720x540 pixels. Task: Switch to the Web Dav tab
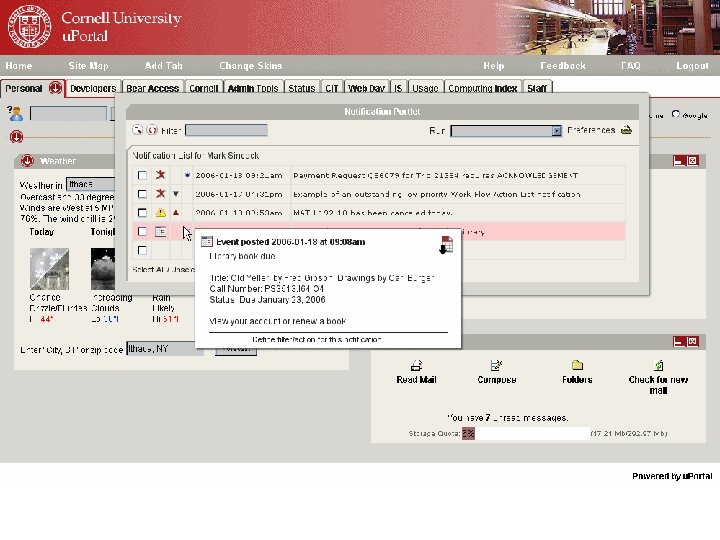(366, 88)
